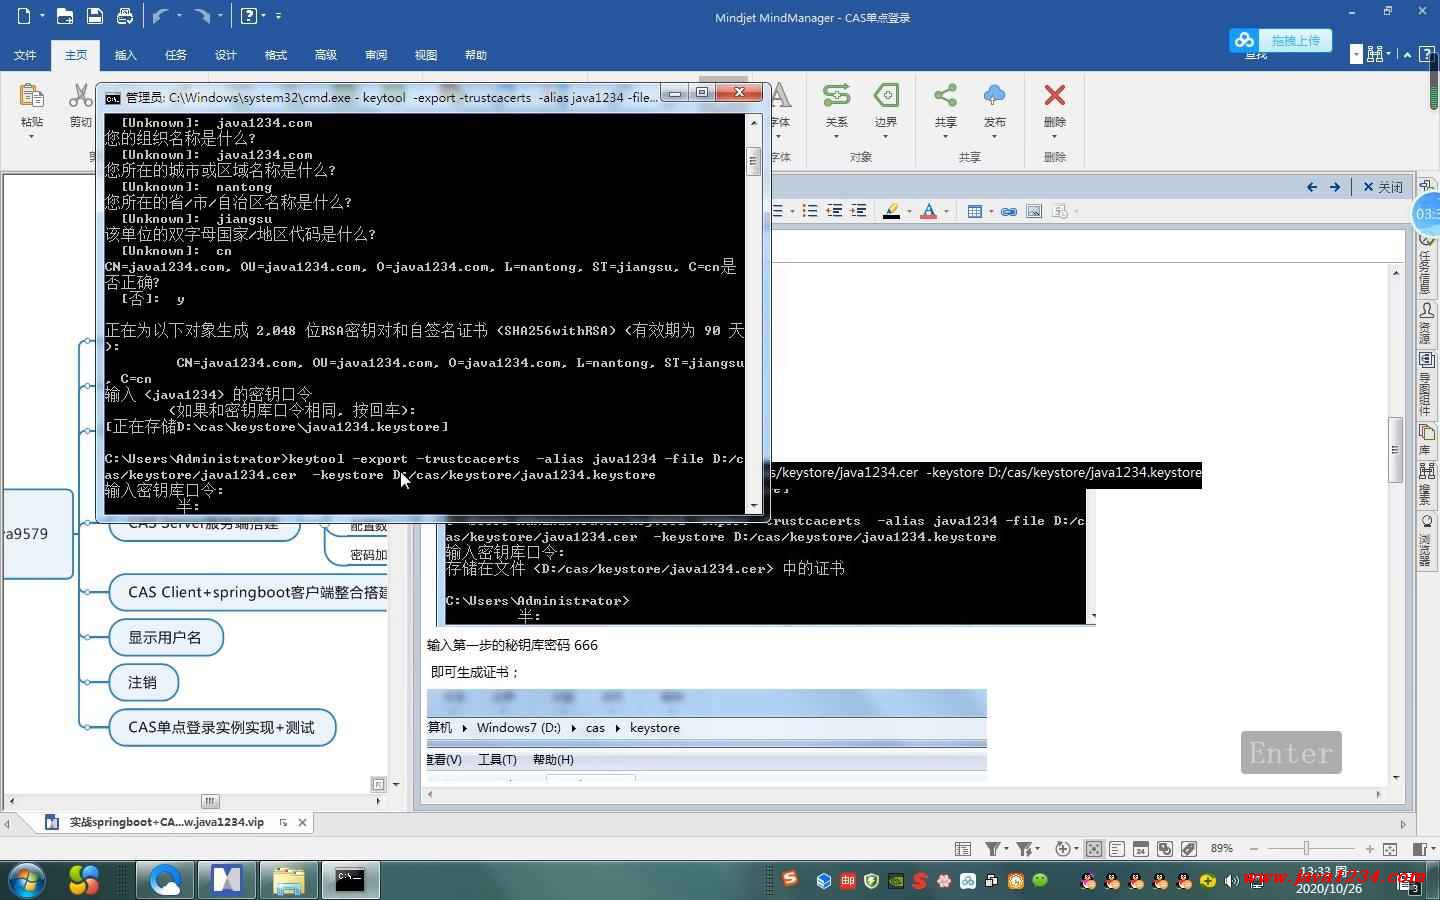Select the 注销 topic in mind map
Viewport: 1440px width, 900px height.
point(143,682)
